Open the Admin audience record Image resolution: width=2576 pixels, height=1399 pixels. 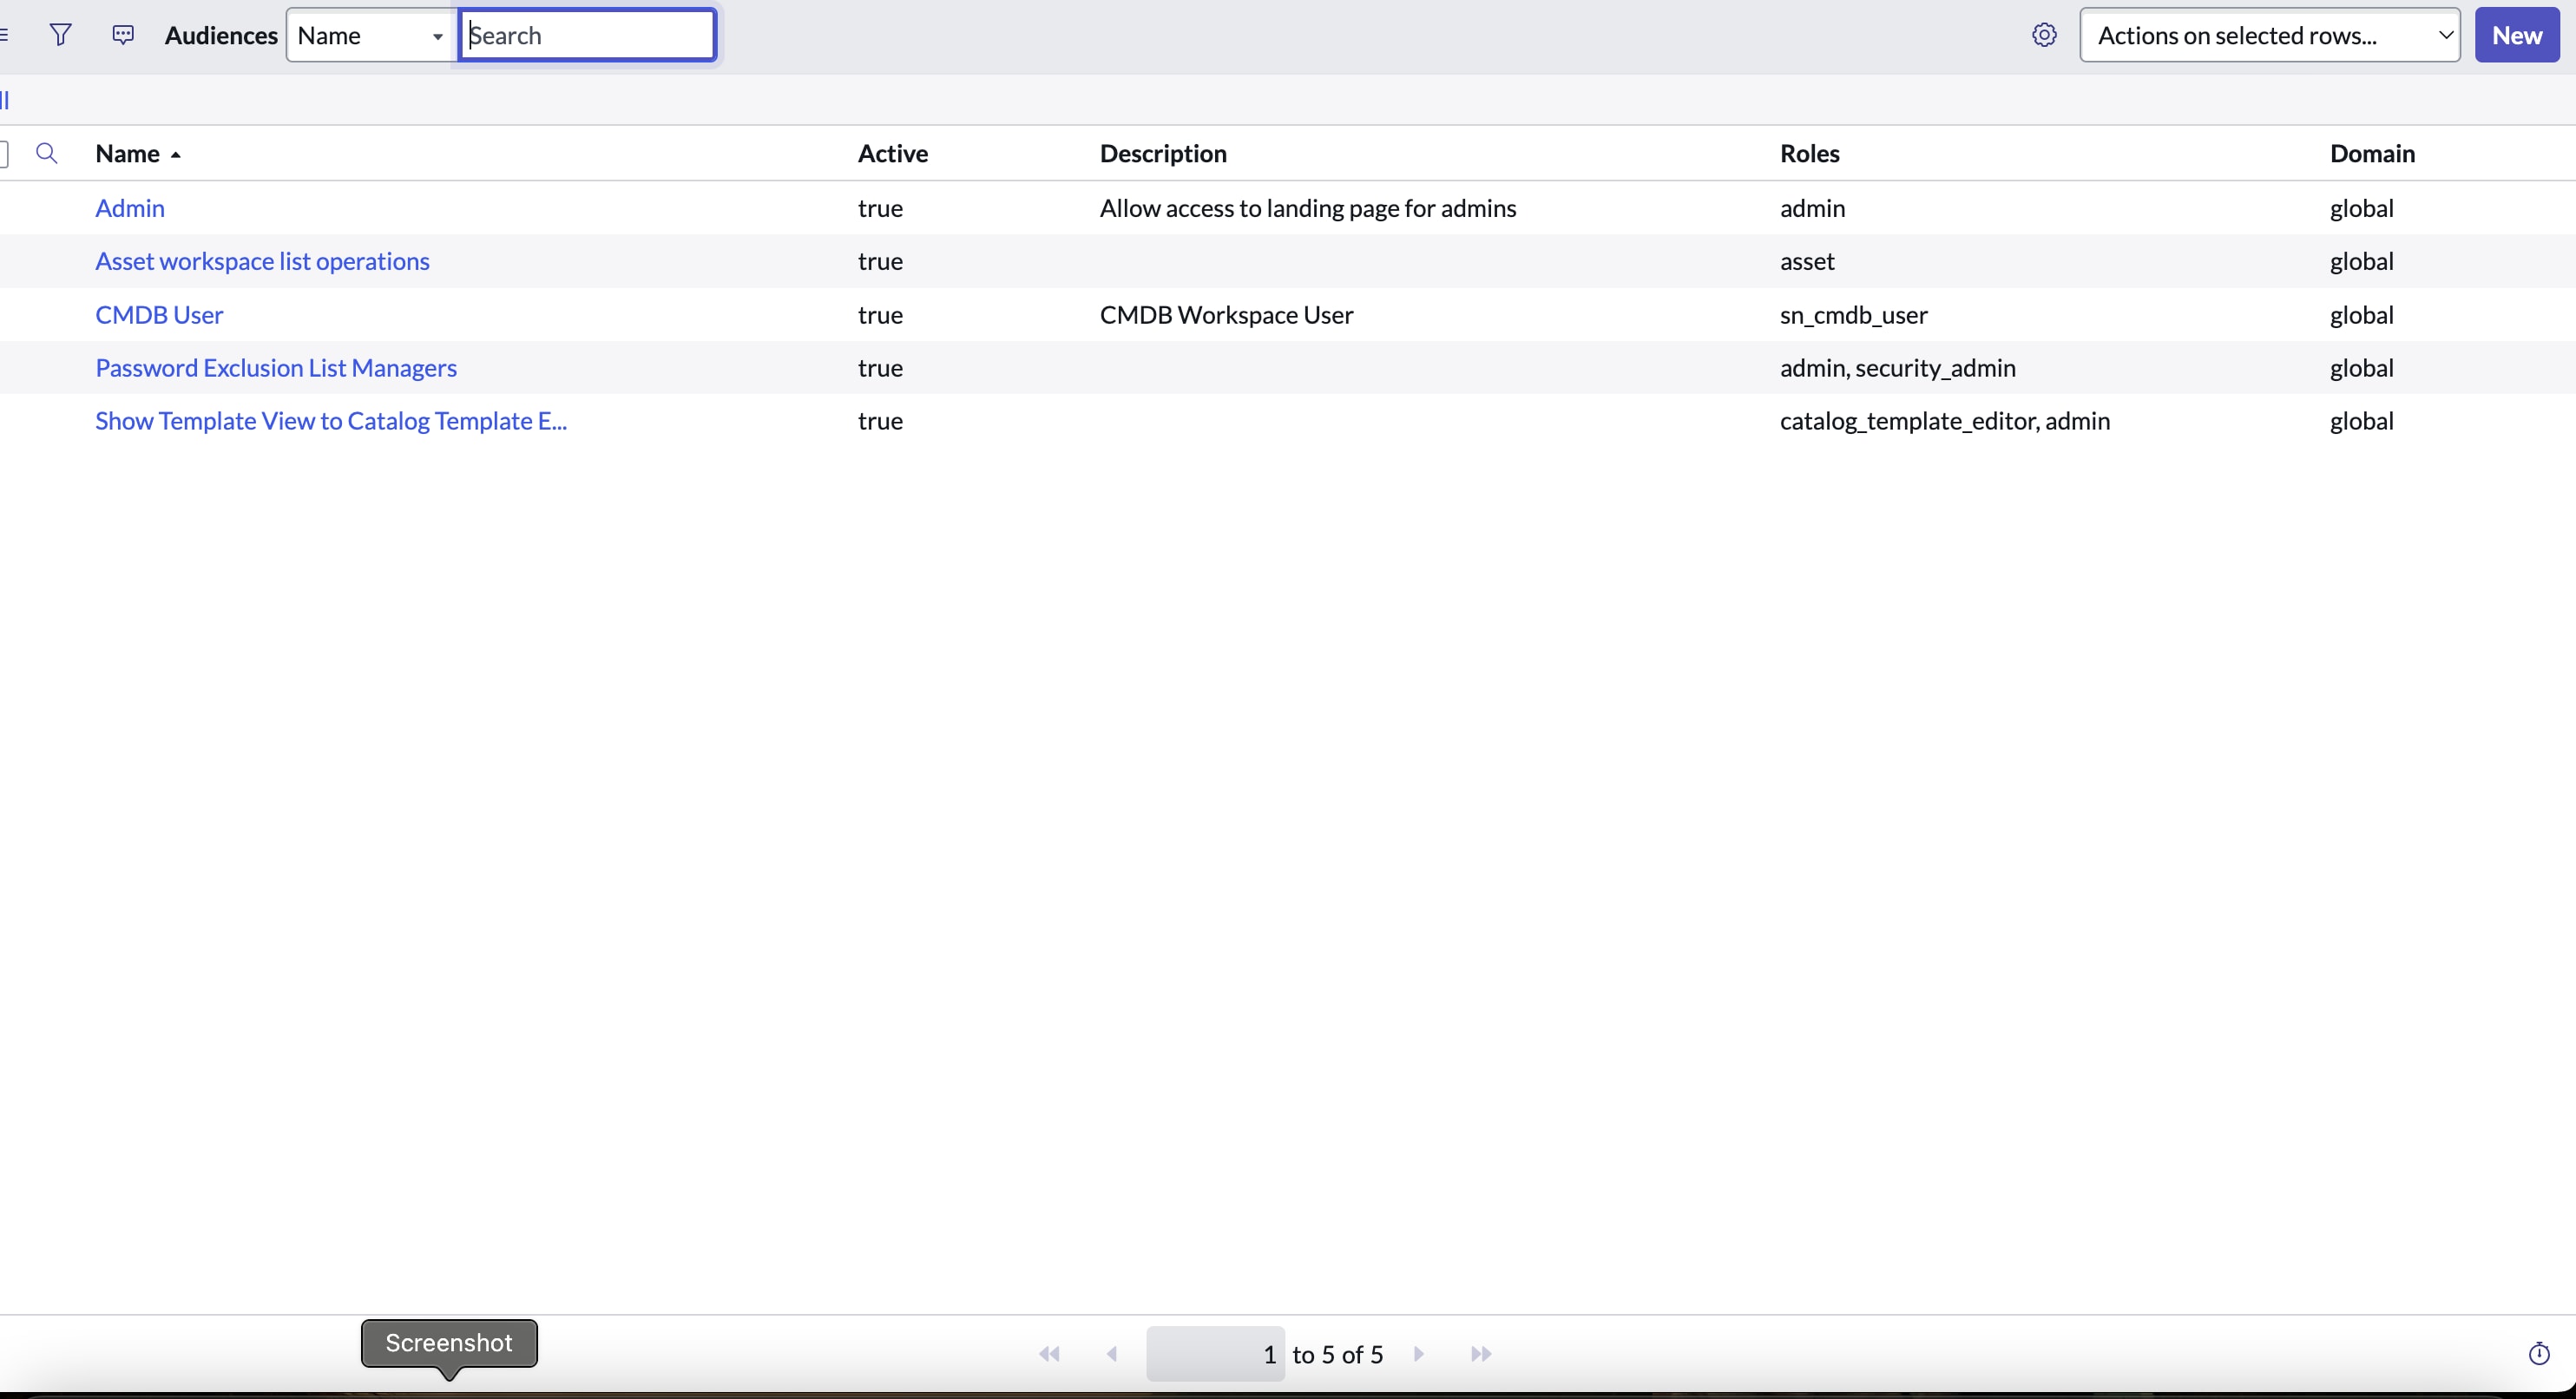[x=130, y=208]
